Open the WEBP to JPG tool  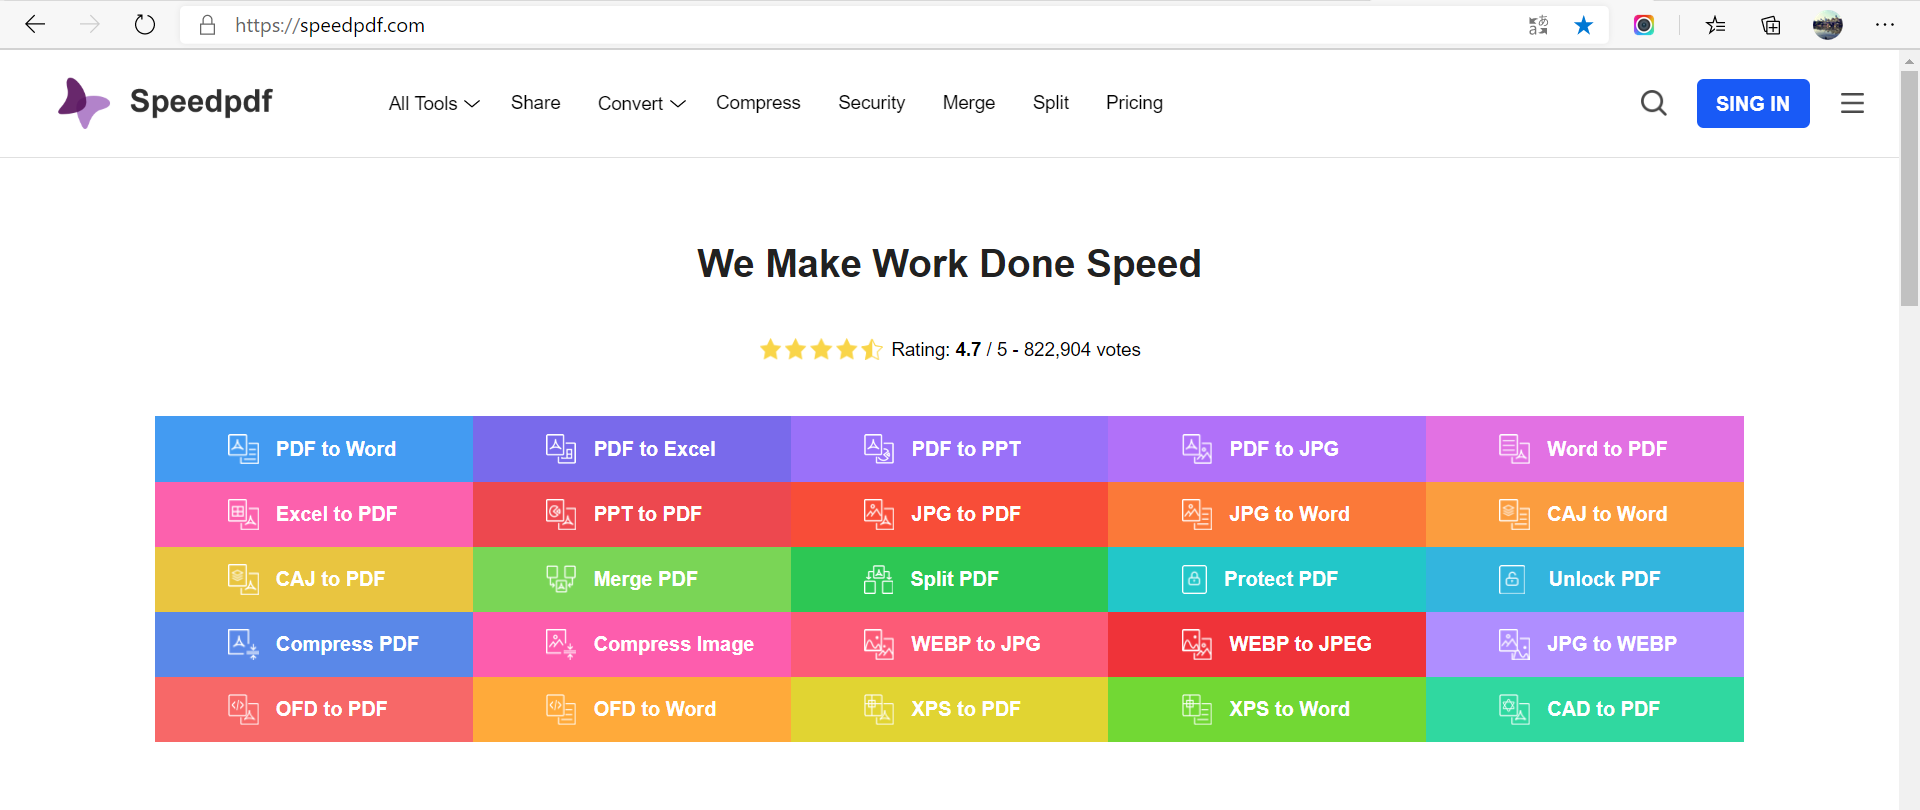949,644
